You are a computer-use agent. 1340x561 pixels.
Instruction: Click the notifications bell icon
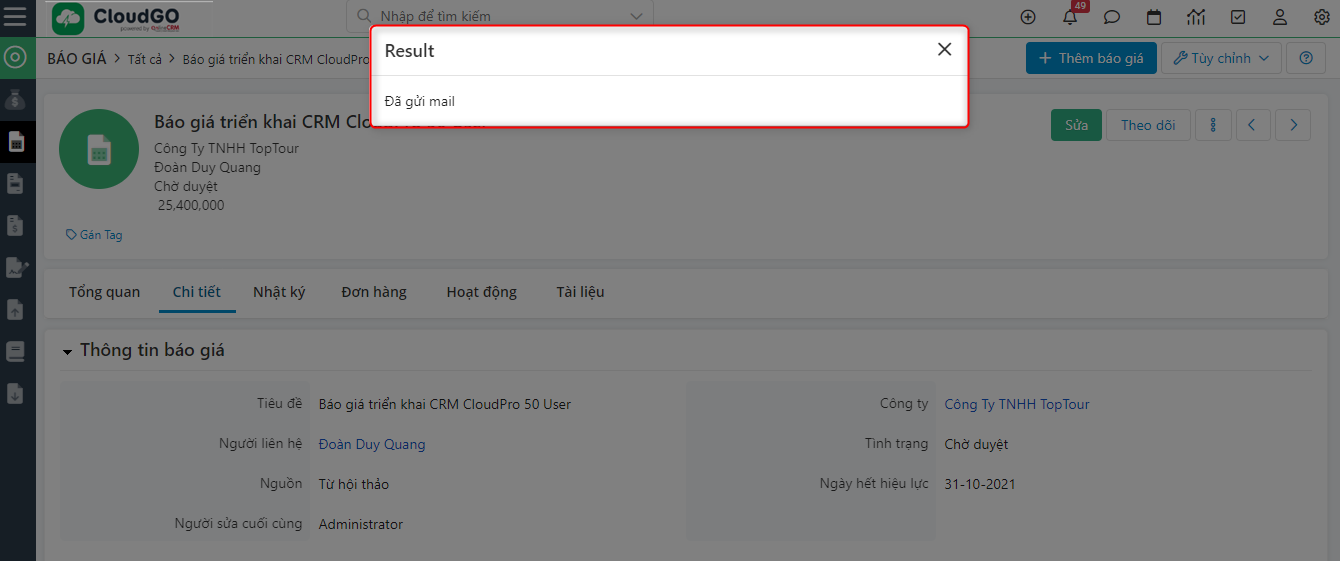[x=1070, y=17]
